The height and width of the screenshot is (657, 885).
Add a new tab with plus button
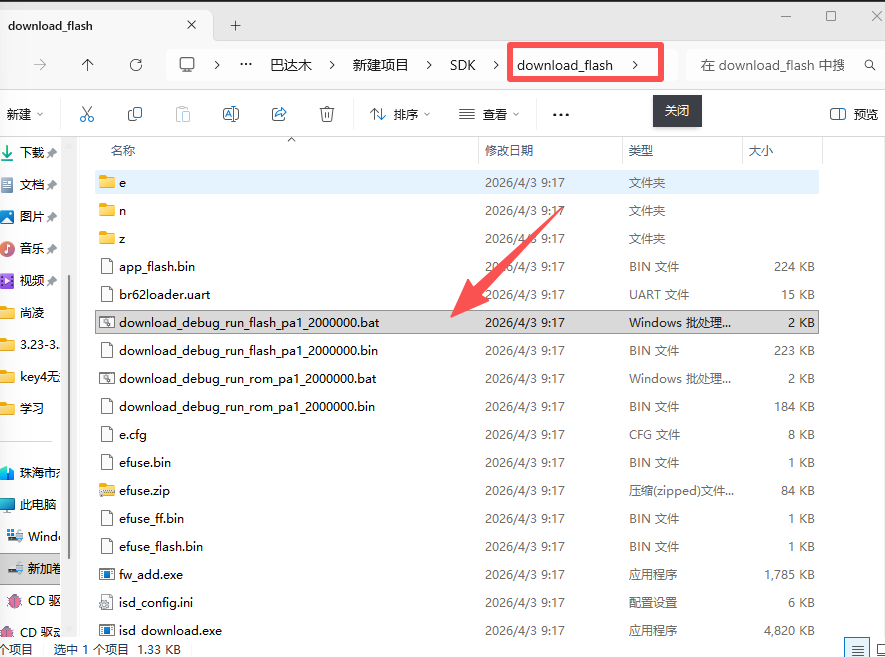(x=235, y=25)
